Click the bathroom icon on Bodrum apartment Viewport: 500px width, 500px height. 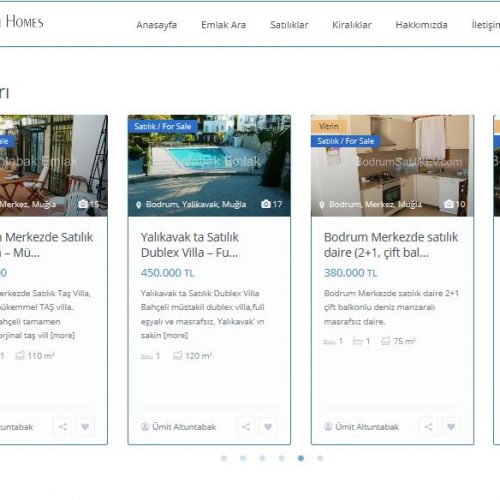point(357,341)
